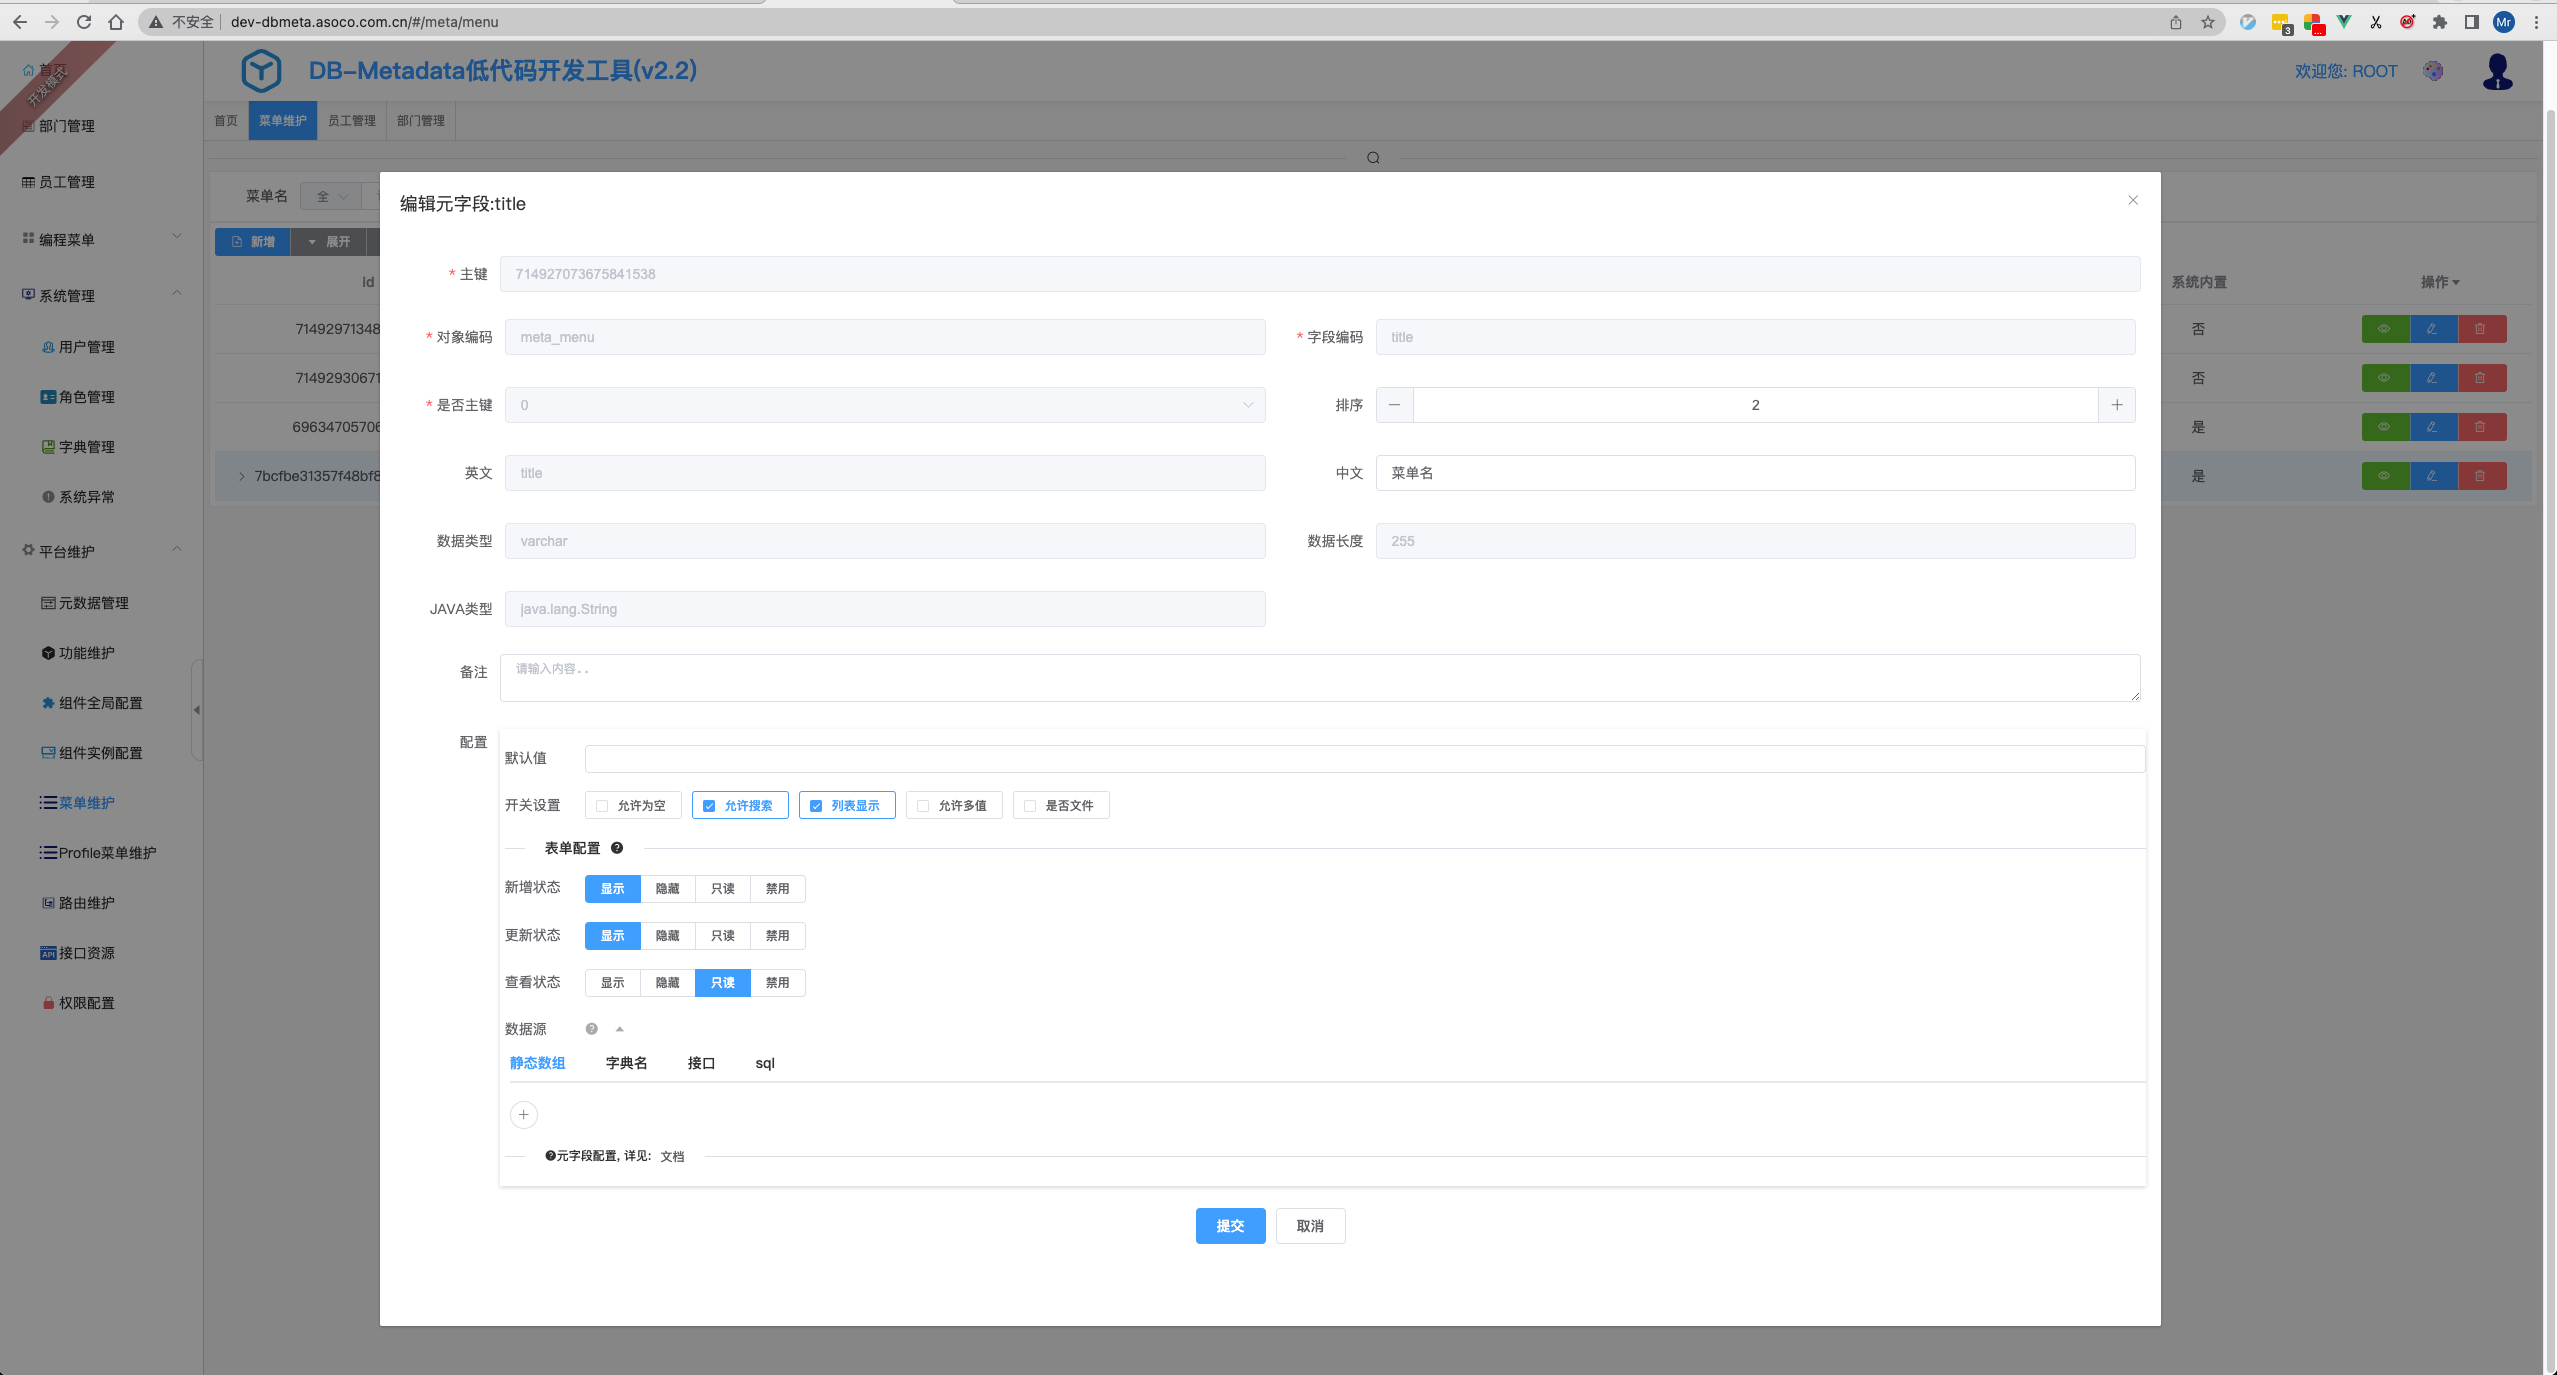Image resolution: width=2557 pixels, height=1375 pixels.
Task: Click the 提交 submit button
Action: pos(1229,1226)
